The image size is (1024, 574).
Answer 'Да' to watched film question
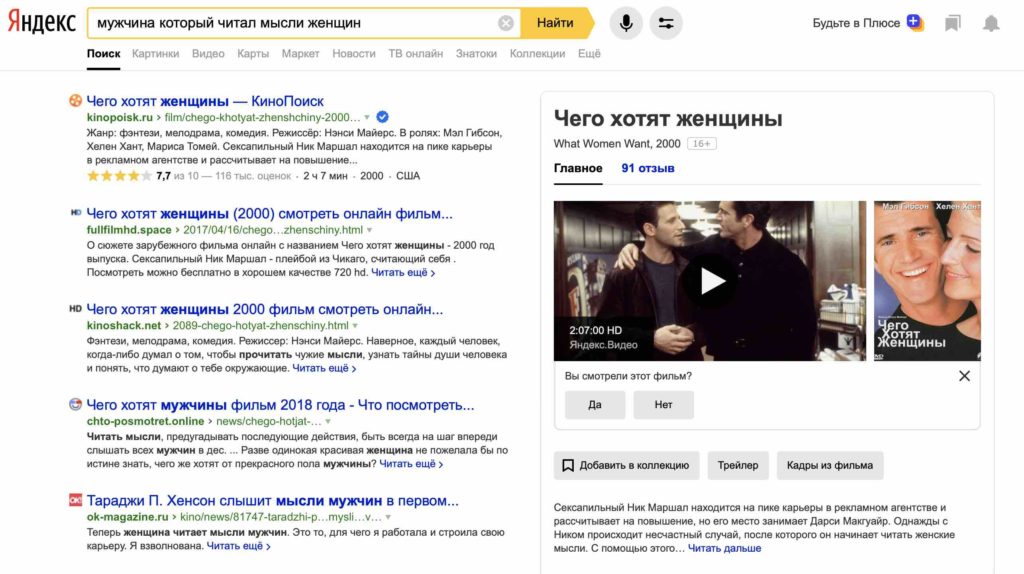(x=594, y=405)
